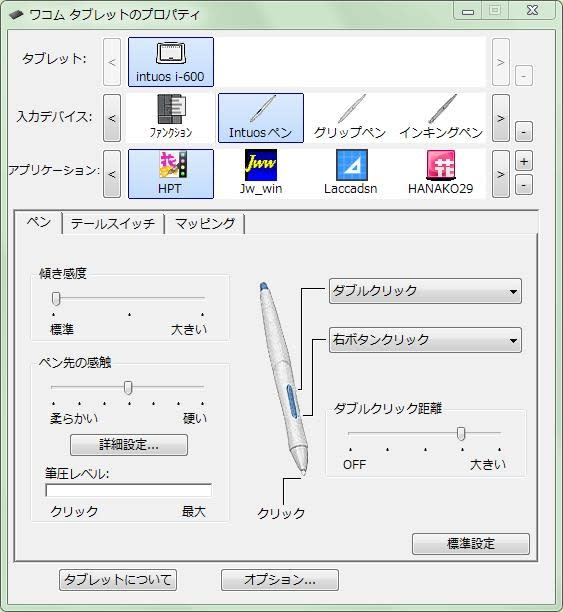Open the ダブルクリック button dropdown

tap(425, 291)
